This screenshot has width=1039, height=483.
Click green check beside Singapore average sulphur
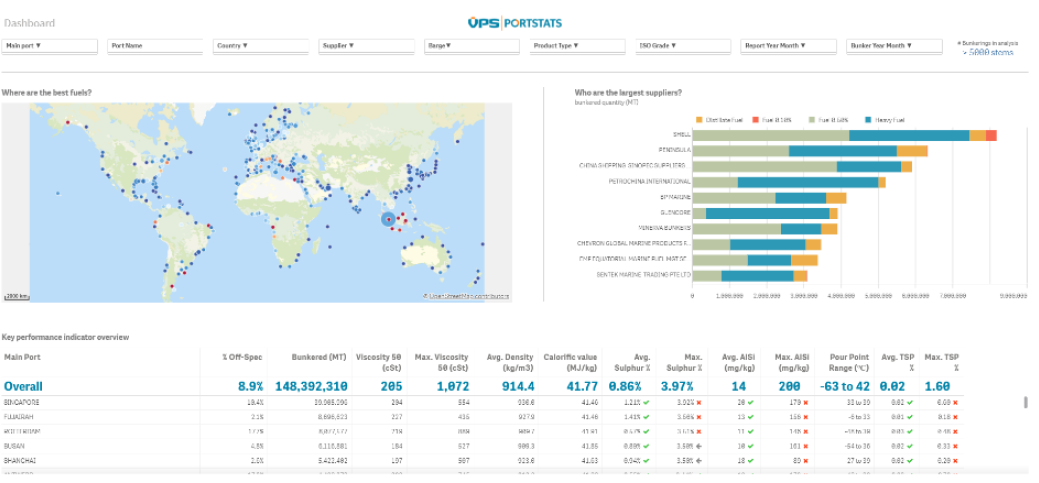[648, 401]
